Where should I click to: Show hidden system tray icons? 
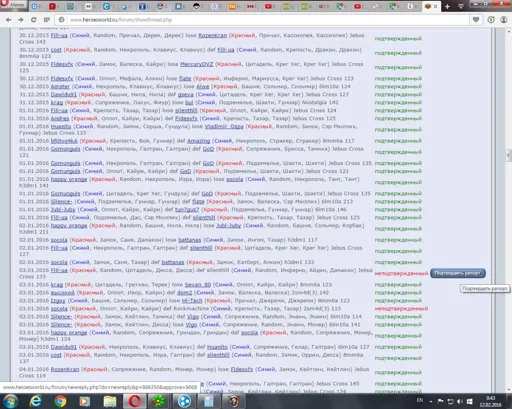431,401
